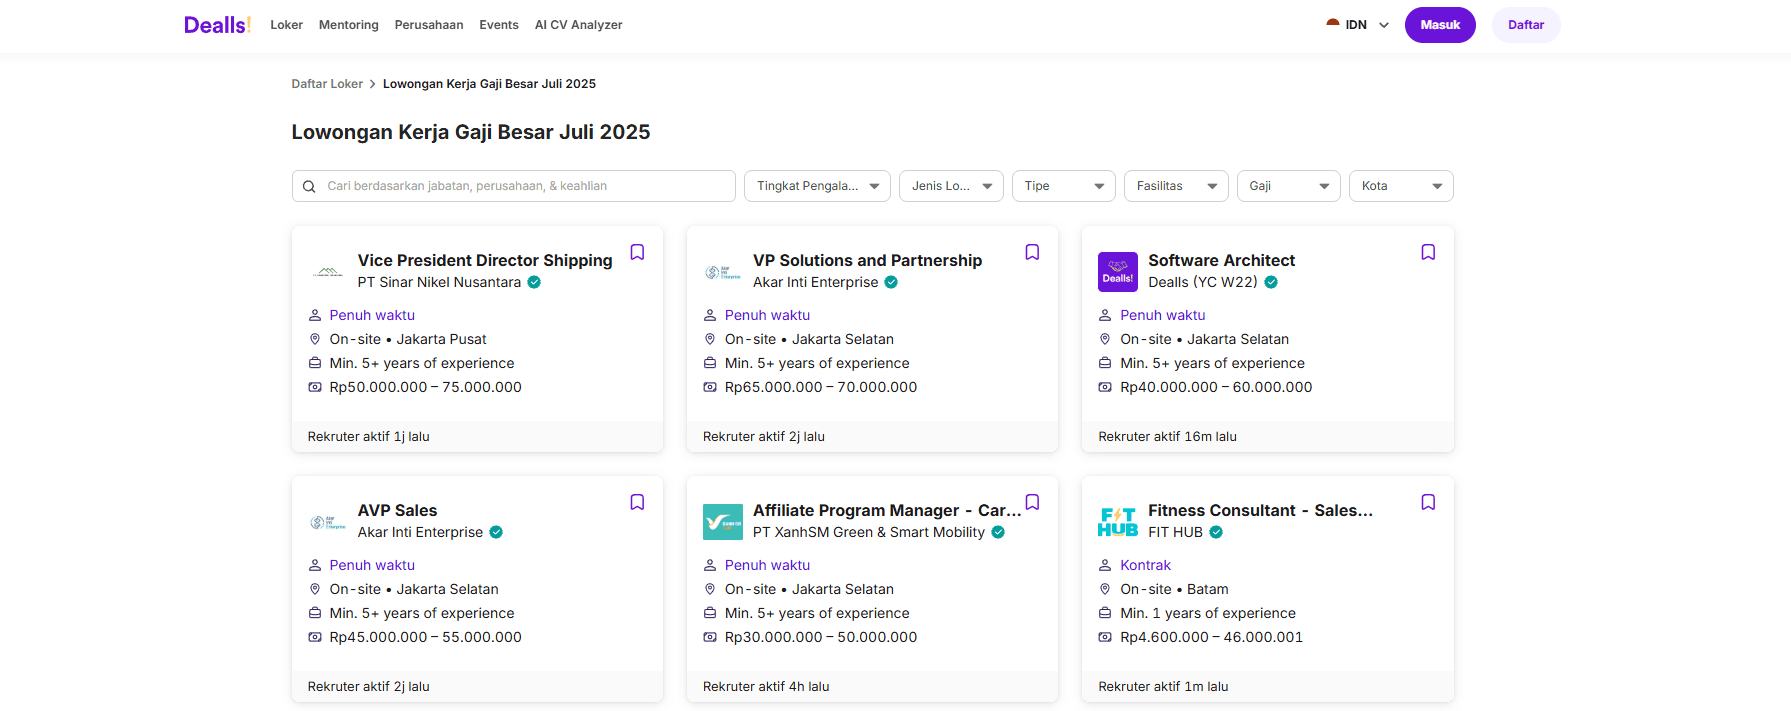This screenshot has width=1791, height=711.
Task: Click 'PT Sinar Nikel Nusantara' company name
Action: click(439, 282)
